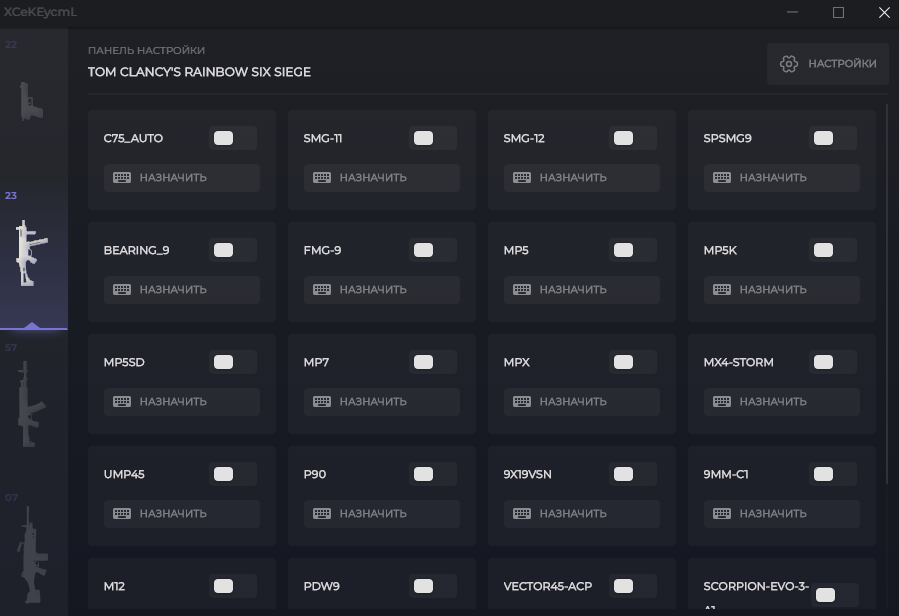
Task: Toggle the SMG-12 switch
Action: tap(633, 138)
